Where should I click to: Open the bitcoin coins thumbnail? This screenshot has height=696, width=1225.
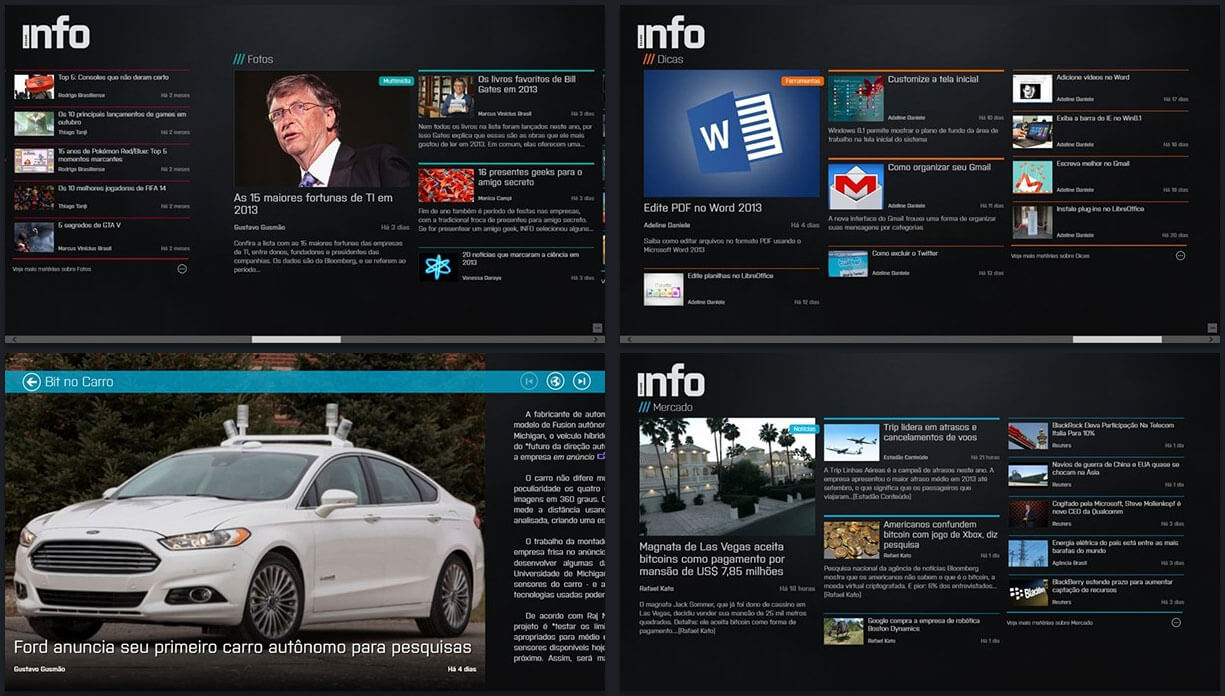[x=852, y=540]
